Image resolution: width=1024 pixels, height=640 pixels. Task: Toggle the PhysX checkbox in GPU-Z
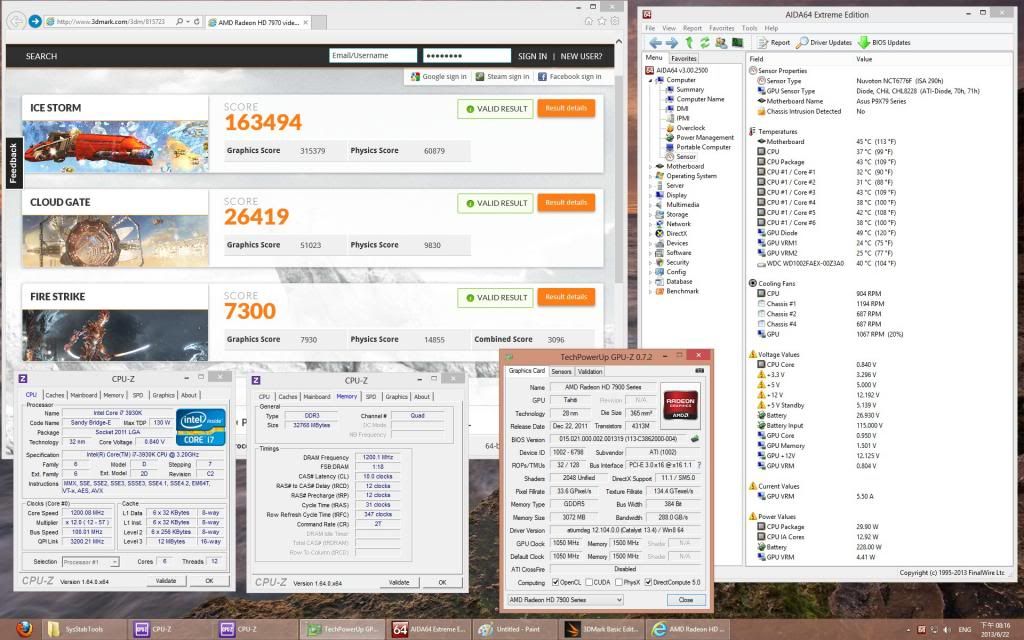pyautogui.click(x=618, y=583)
